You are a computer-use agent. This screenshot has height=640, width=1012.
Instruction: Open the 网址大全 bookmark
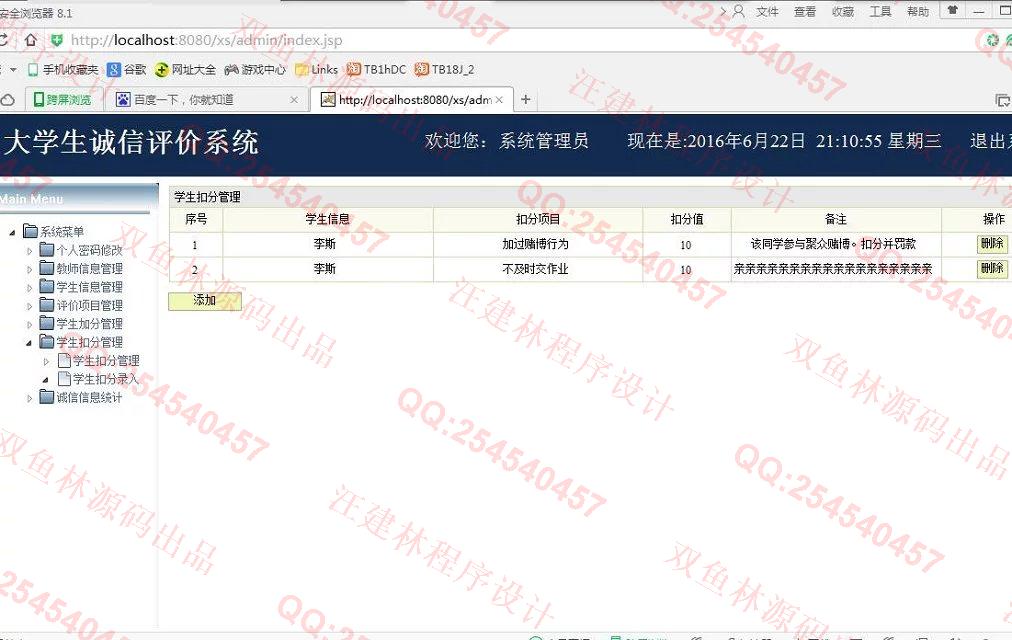(185, 69)
